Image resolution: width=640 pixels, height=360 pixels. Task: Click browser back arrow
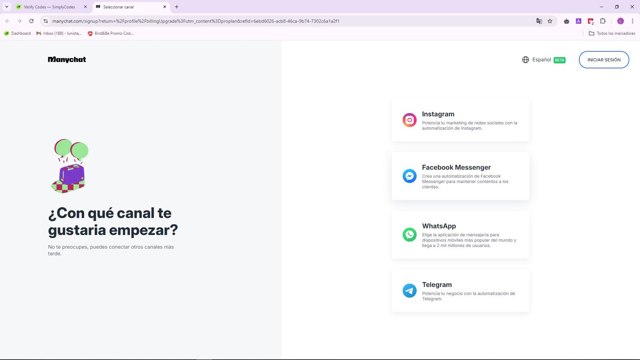pyautogui.click(x=7, y=21)
